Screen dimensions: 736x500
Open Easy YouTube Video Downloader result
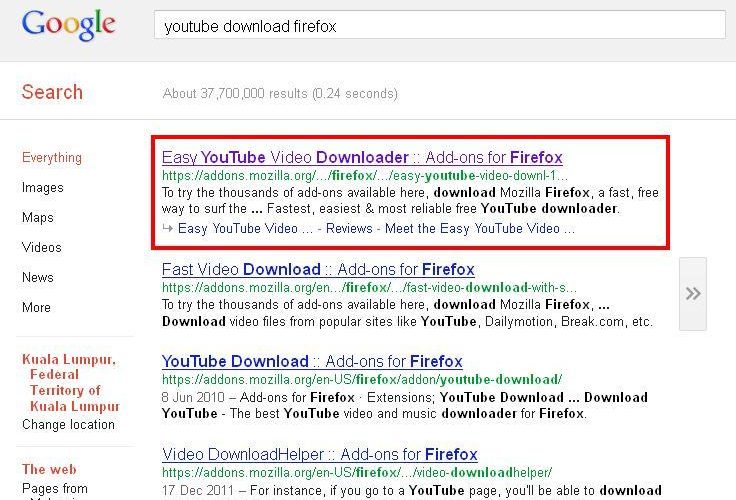click(362, 157)
